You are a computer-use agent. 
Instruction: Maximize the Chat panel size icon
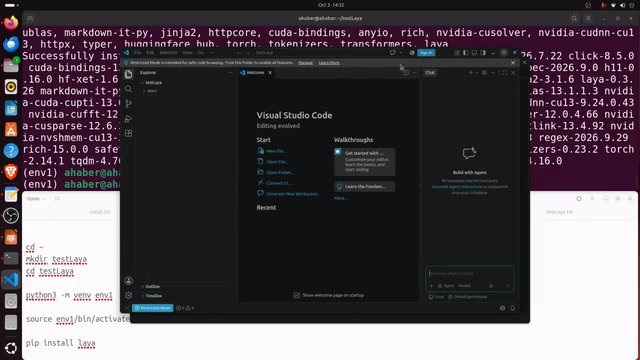(x=504, y=73)
